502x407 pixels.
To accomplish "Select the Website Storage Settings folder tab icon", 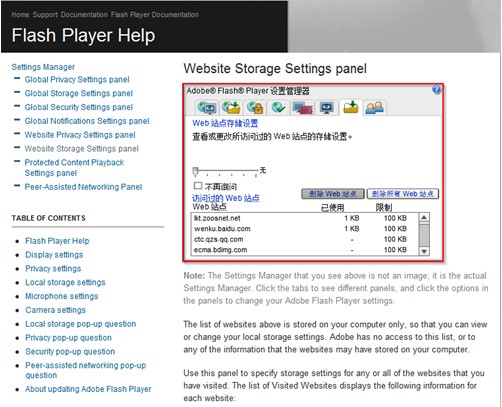I will [x=351, y=107].
